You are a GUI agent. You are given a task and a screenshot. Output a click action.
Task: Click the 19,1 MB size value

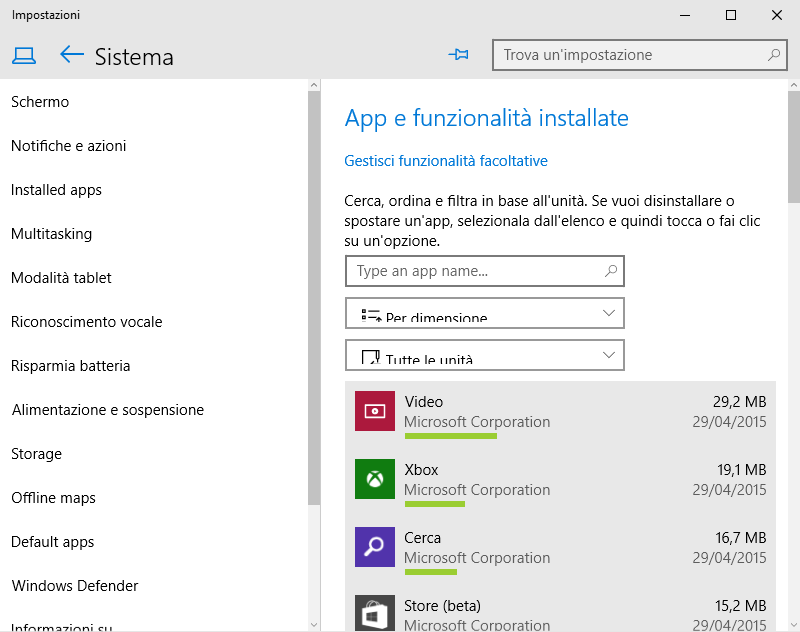[742, 470]
